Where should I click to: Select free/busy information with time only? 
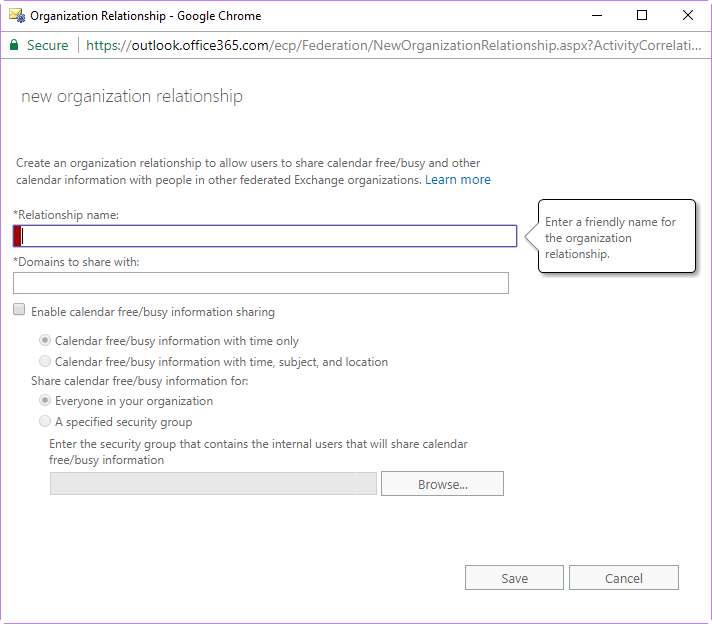45,340
